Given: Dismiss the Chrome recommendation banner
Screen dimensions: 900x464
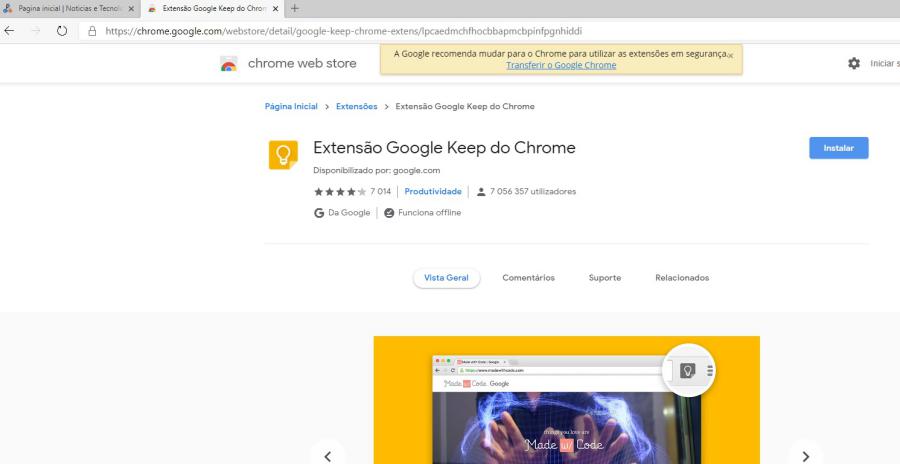Looking at the screenshot, I should click(x=730, y=56).
